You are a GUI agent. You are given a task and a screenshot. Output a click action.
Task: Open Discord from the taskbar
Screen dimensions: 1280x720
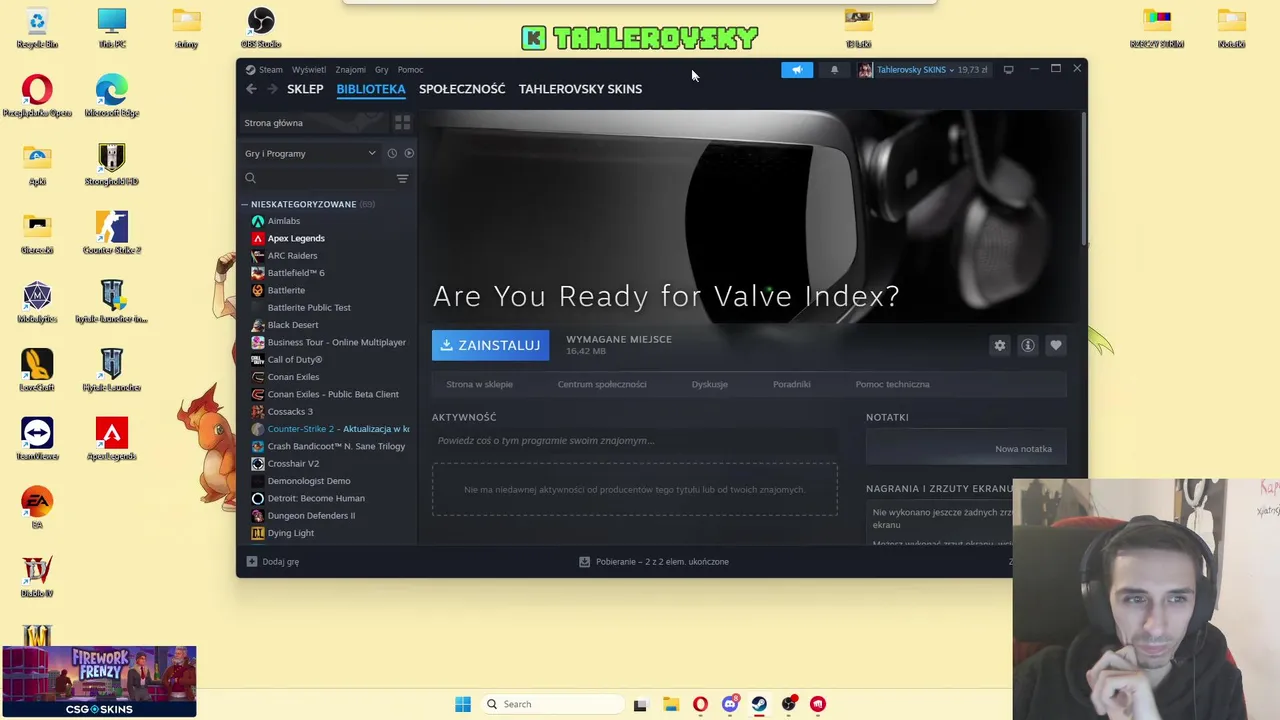(x=729, y=704)
